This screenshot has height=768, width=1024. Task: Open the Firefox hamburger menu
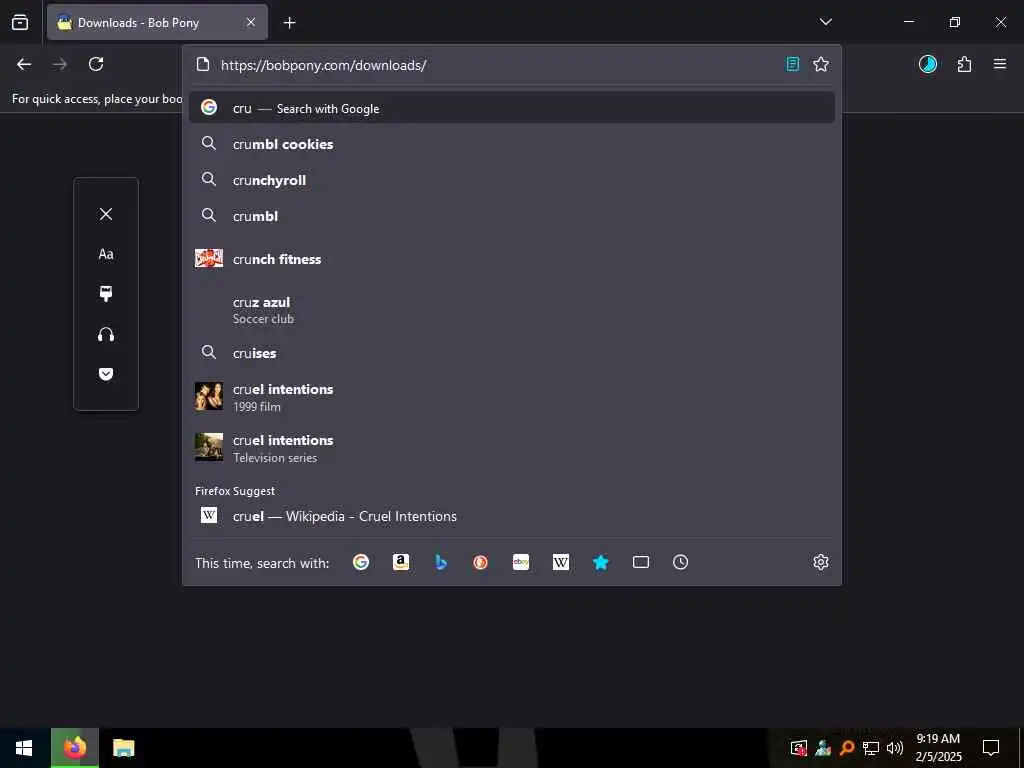(1000, 64)
